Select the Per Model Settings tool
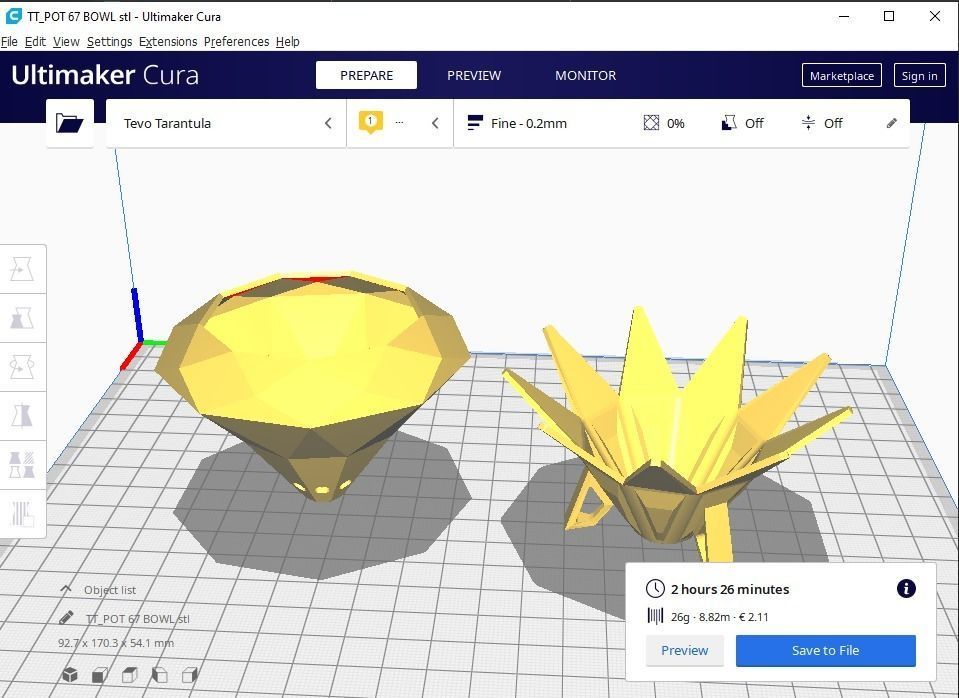The image size is (959, 698). [x=22, y=465]
